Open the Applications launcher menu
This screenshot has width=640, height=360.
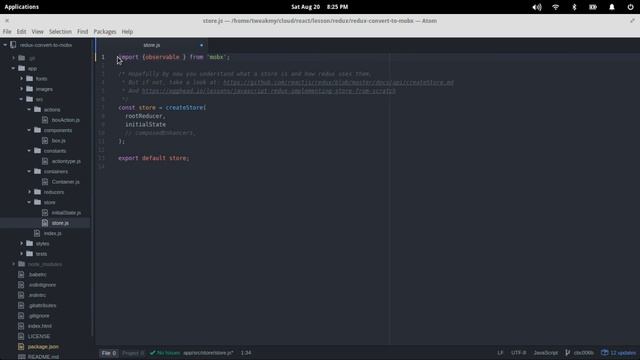pyautogui.click(x=22, y=7)
